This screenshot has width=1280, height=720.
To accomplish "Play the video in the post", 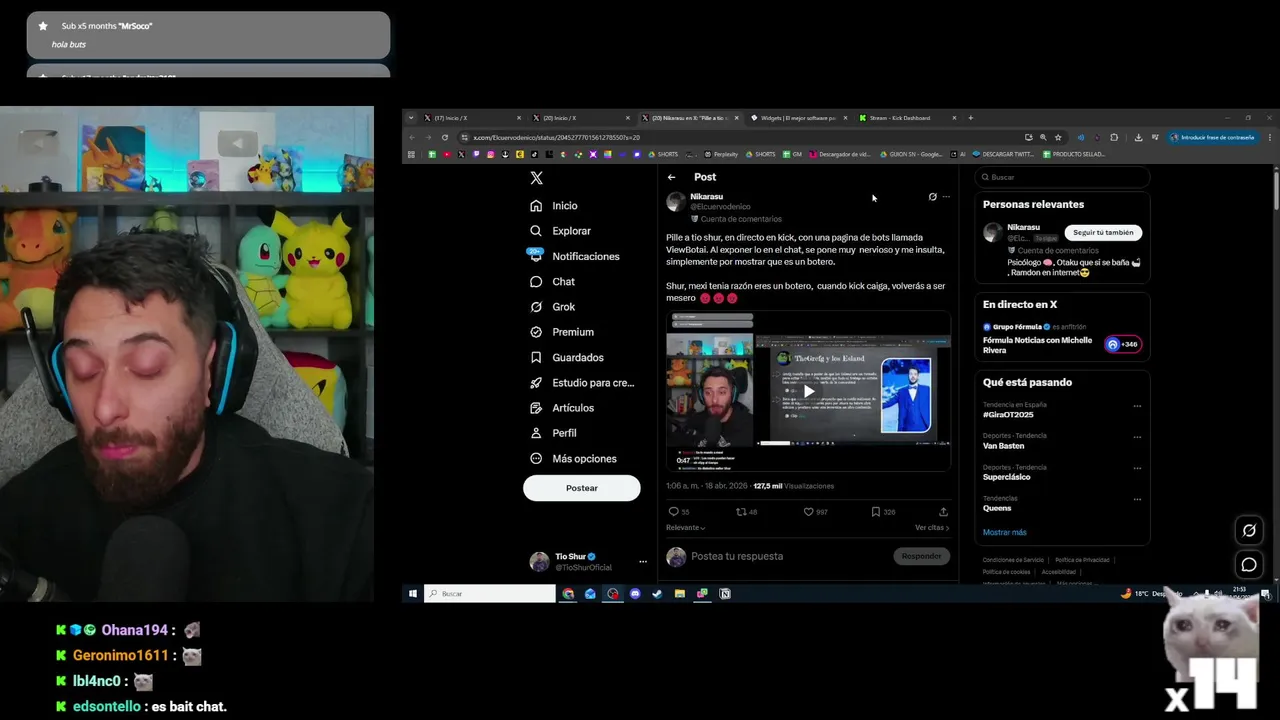I will [808, 391].
